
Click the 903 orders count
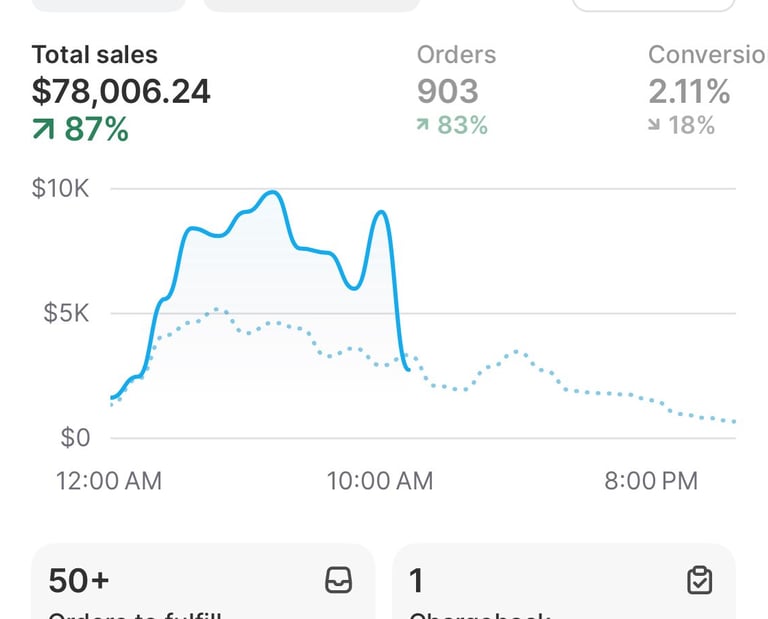pyautogui.click(x=448, y=92)
